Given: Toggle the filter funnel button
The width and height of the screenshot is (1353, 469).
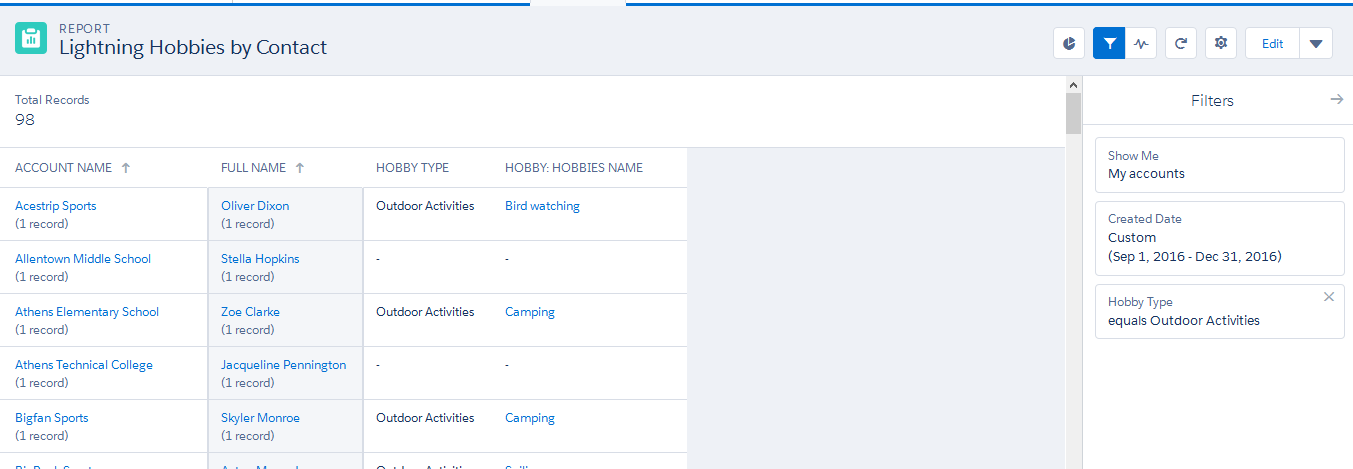Looking at the screenshot, I should tap(1109, 43).
